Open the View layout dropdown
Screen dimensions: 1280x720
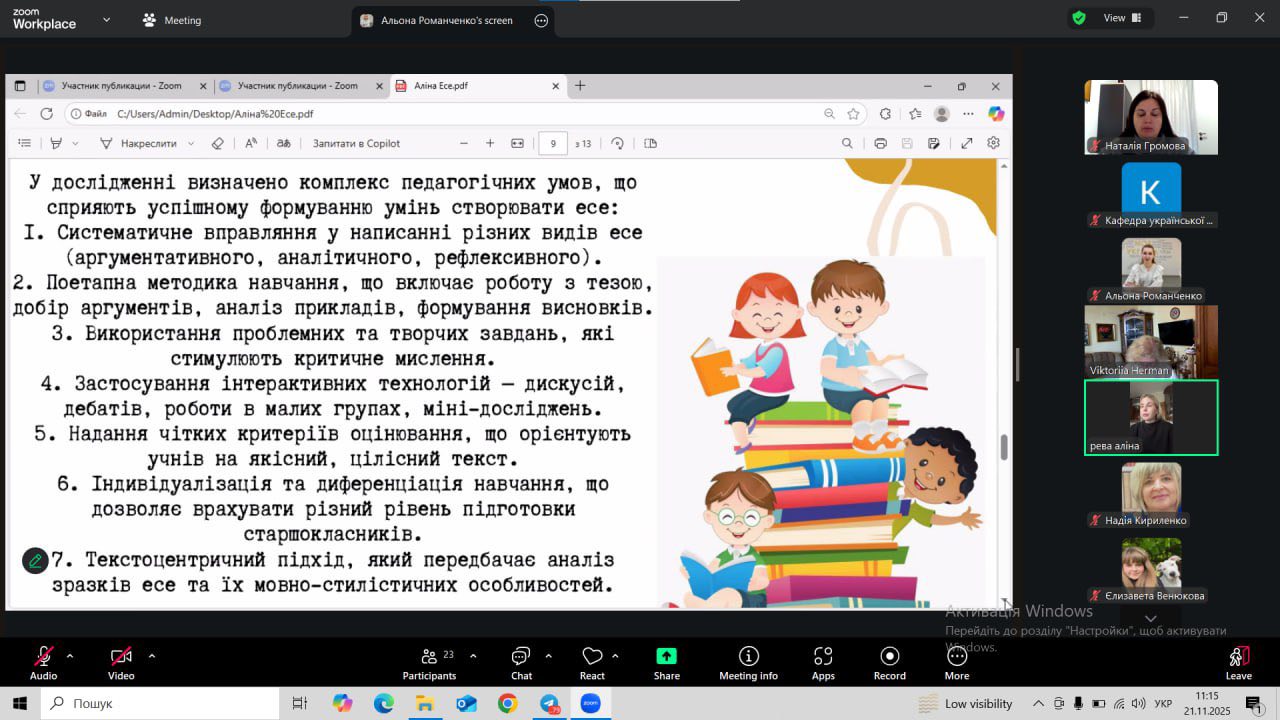coord(1113,18)
